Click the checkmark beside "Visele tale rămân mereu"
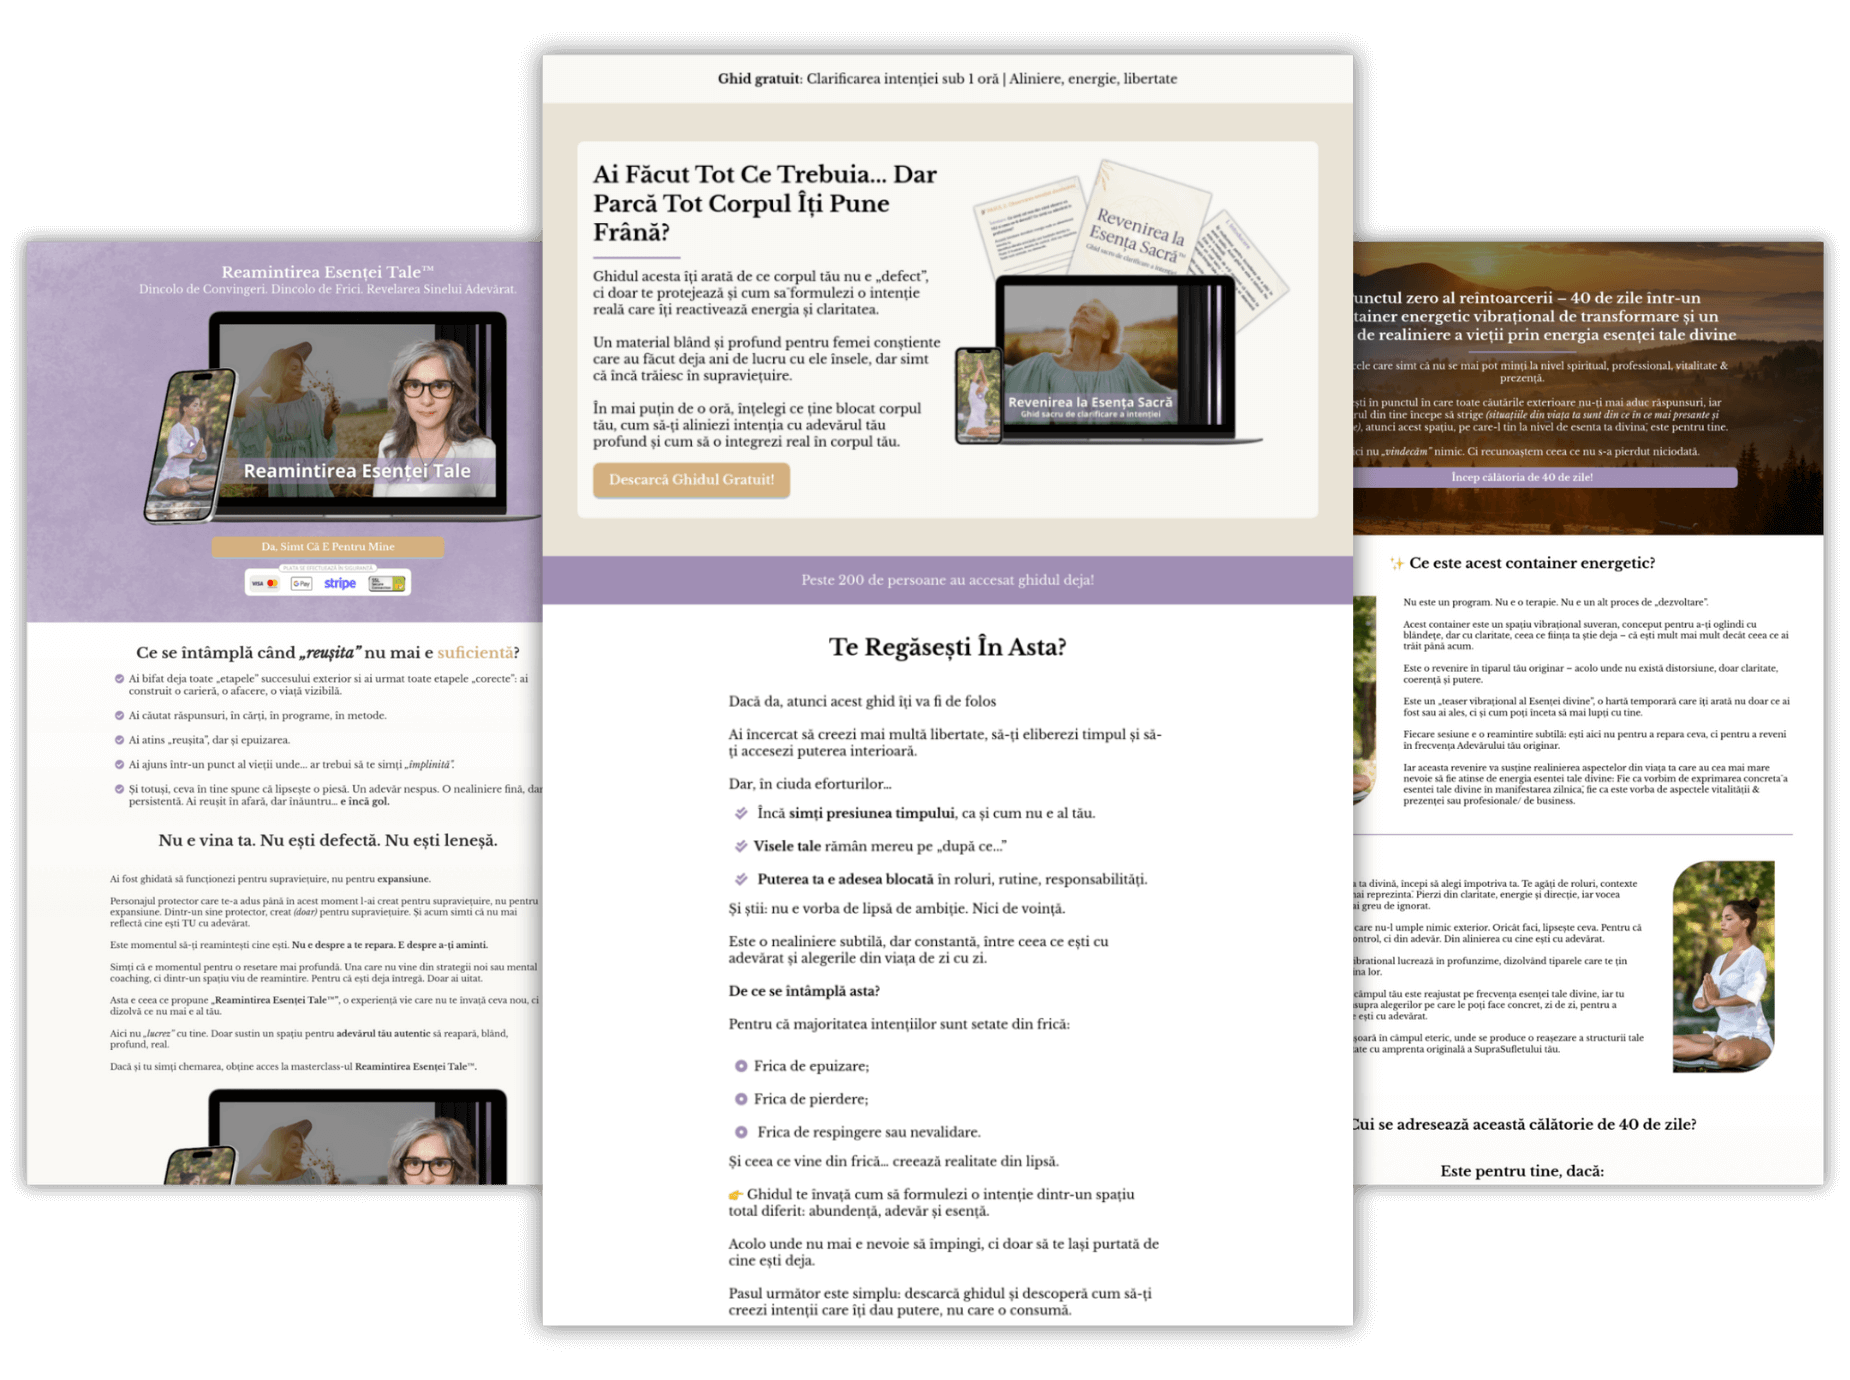This screenshot has width=1850, height=1380. (x=741, y=846)
